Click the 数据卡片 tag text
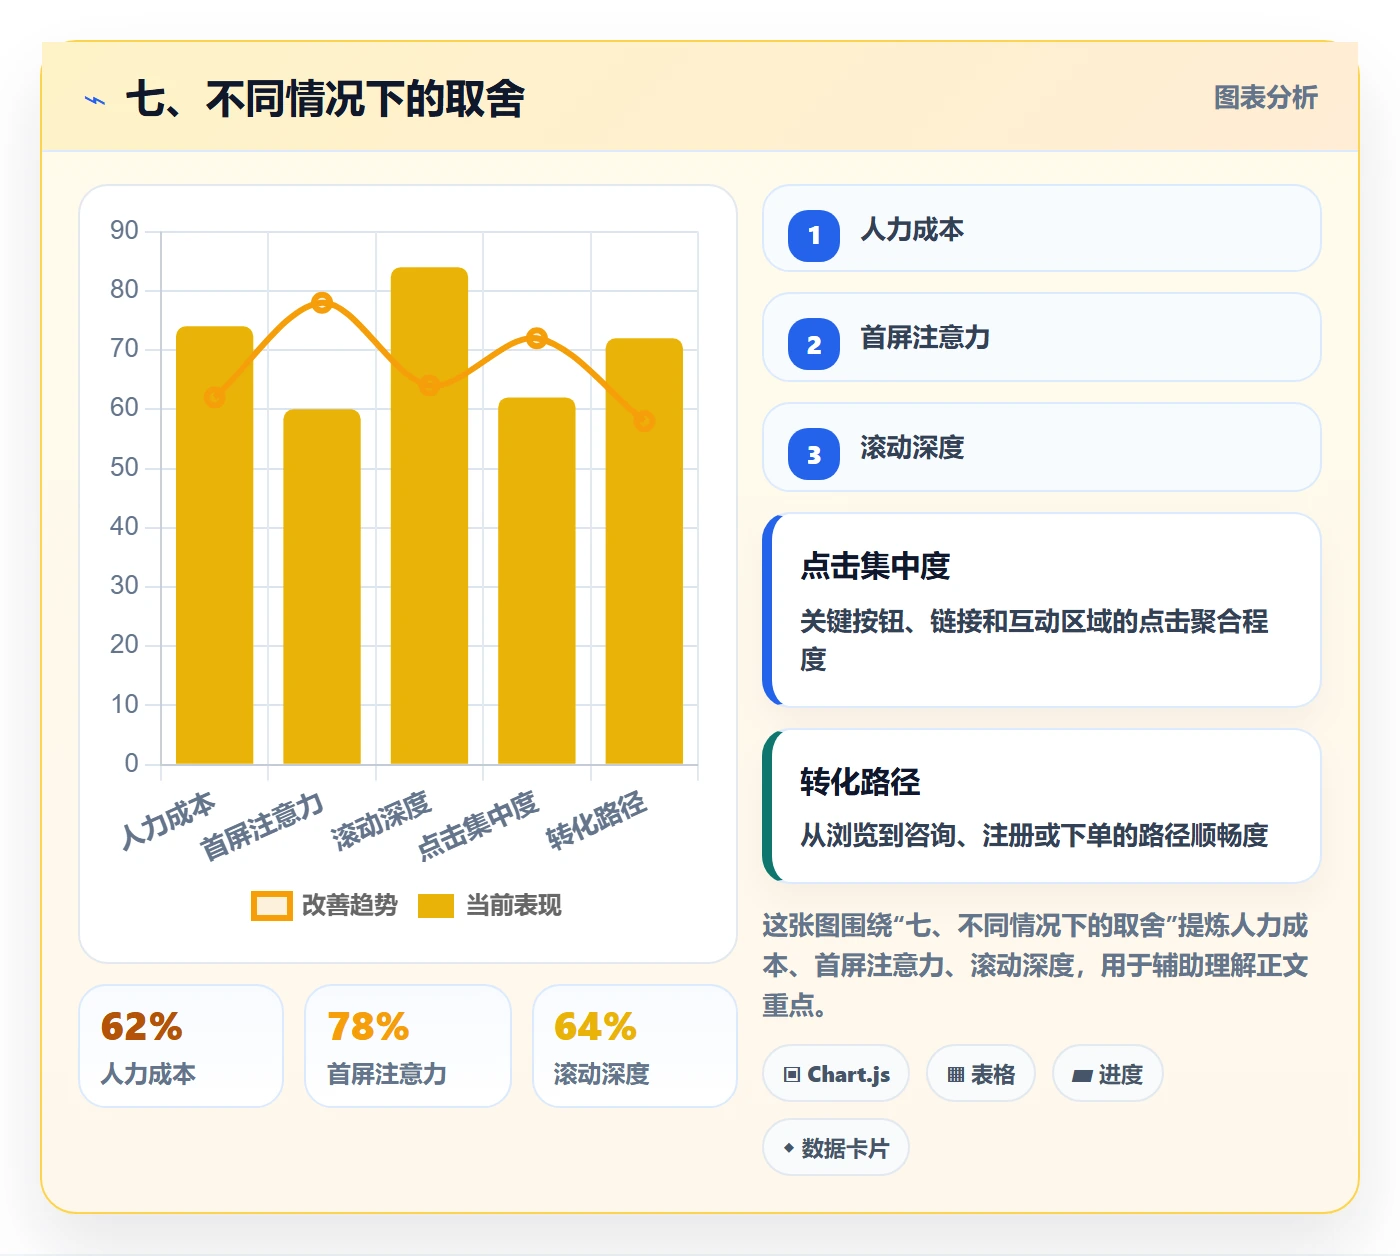 (x=845, y=1148)
